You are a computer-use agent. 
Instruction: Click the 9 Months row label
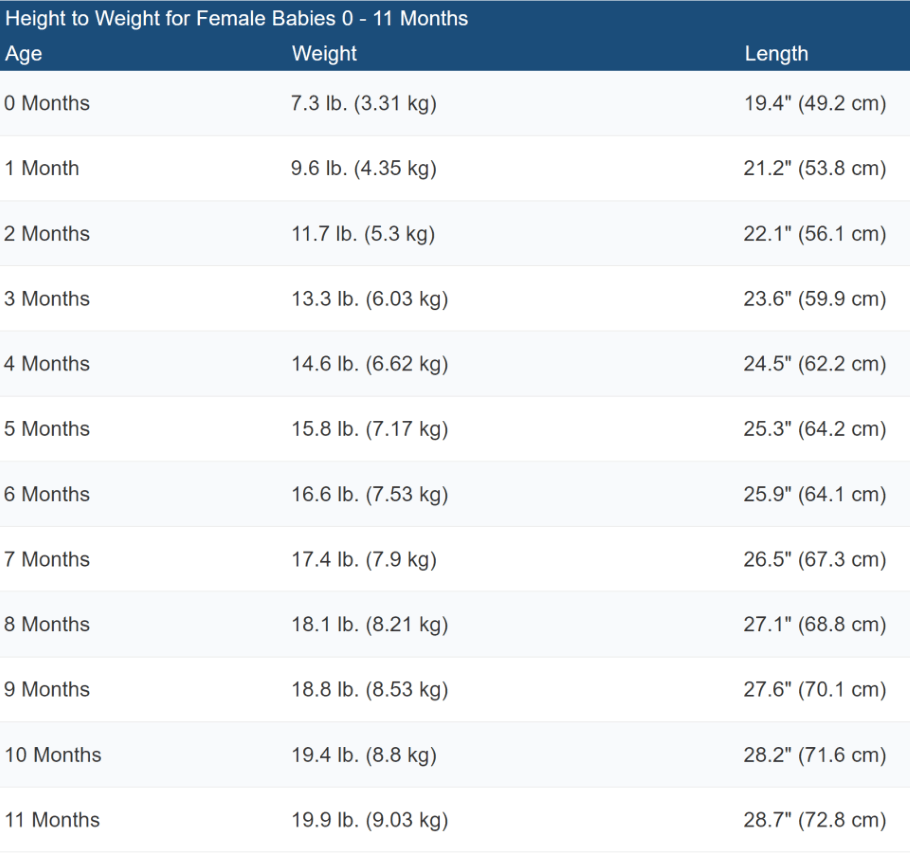point(47,689)
